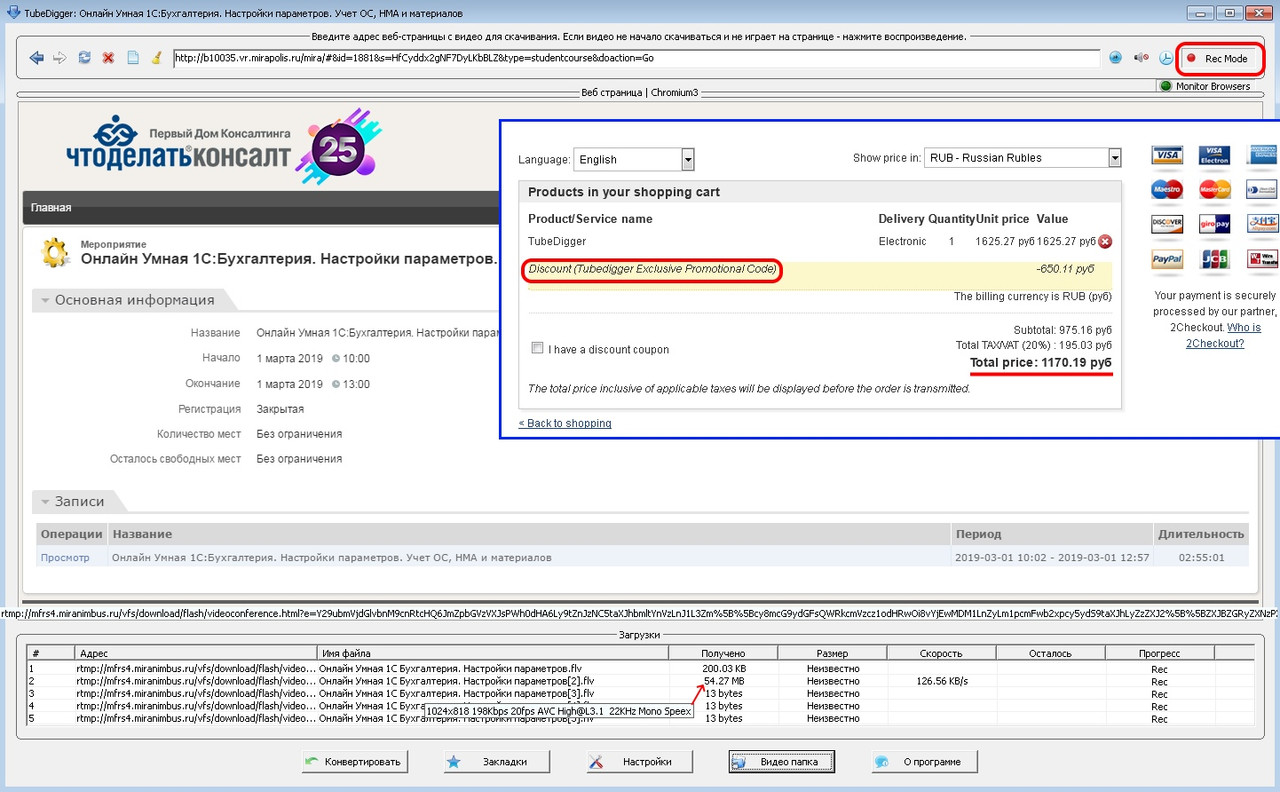This screenshot has height=792, width=1280.
Task: Click the Операции column header
Action: click(72, 534)
